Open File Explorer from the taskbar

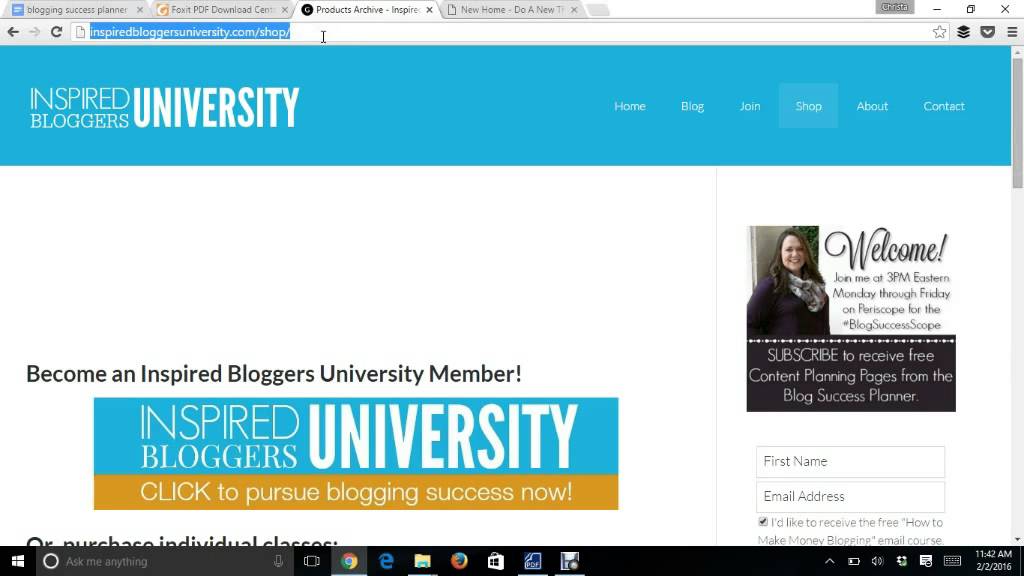coord(423,561)
